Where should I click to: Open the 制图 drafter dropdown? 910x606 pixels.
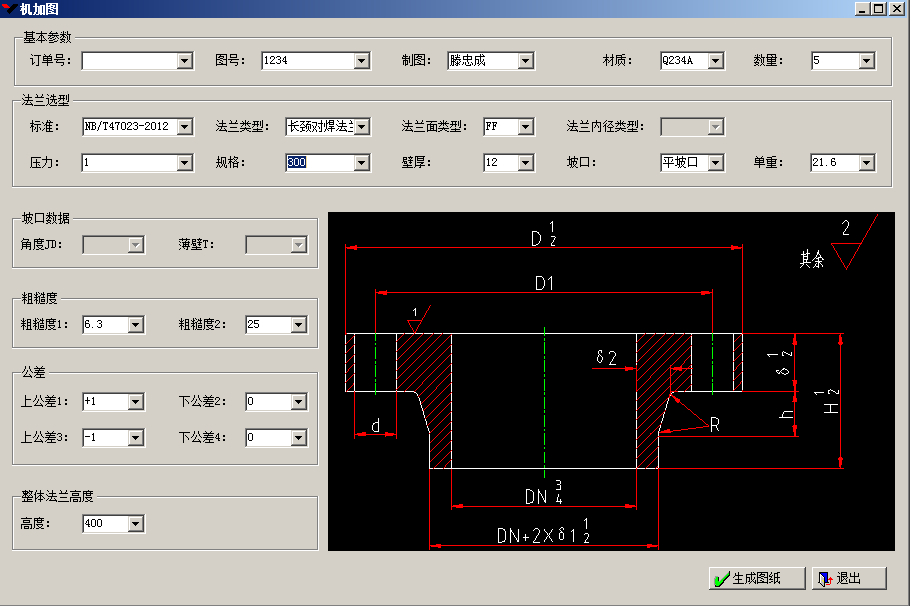[525, 61]
